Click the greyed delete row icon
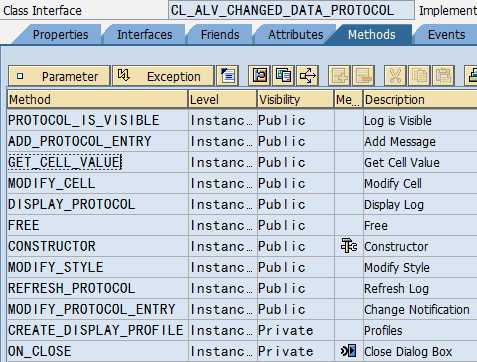Screen dimensions: 477x362 [x=364, y=76]
